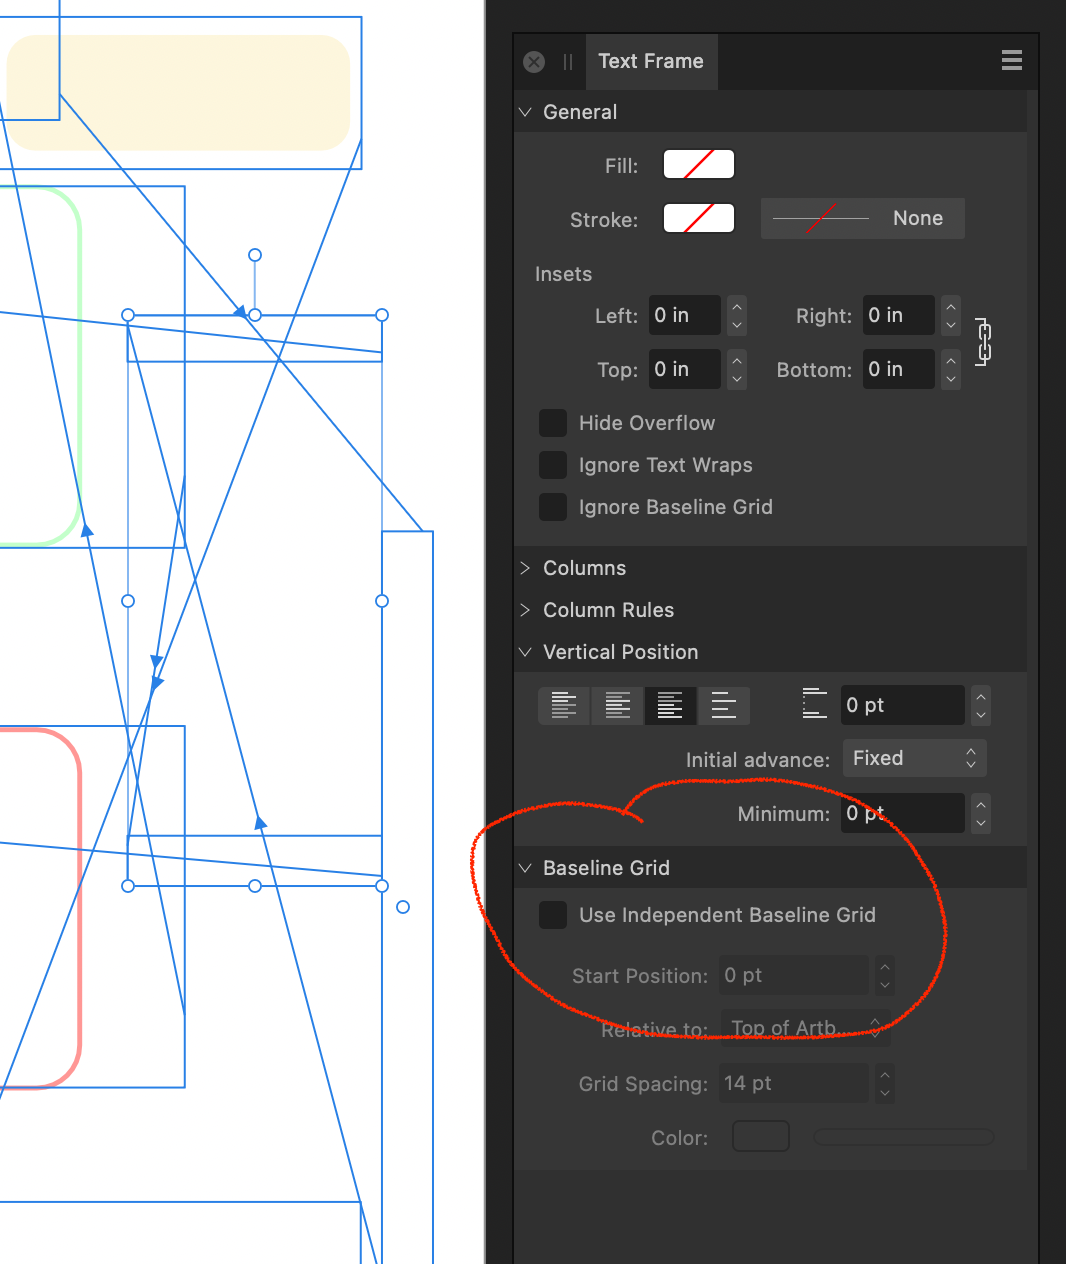Adjust the Start Position stepper
Screen dimensions: 1066x1264
click(885, 975)
